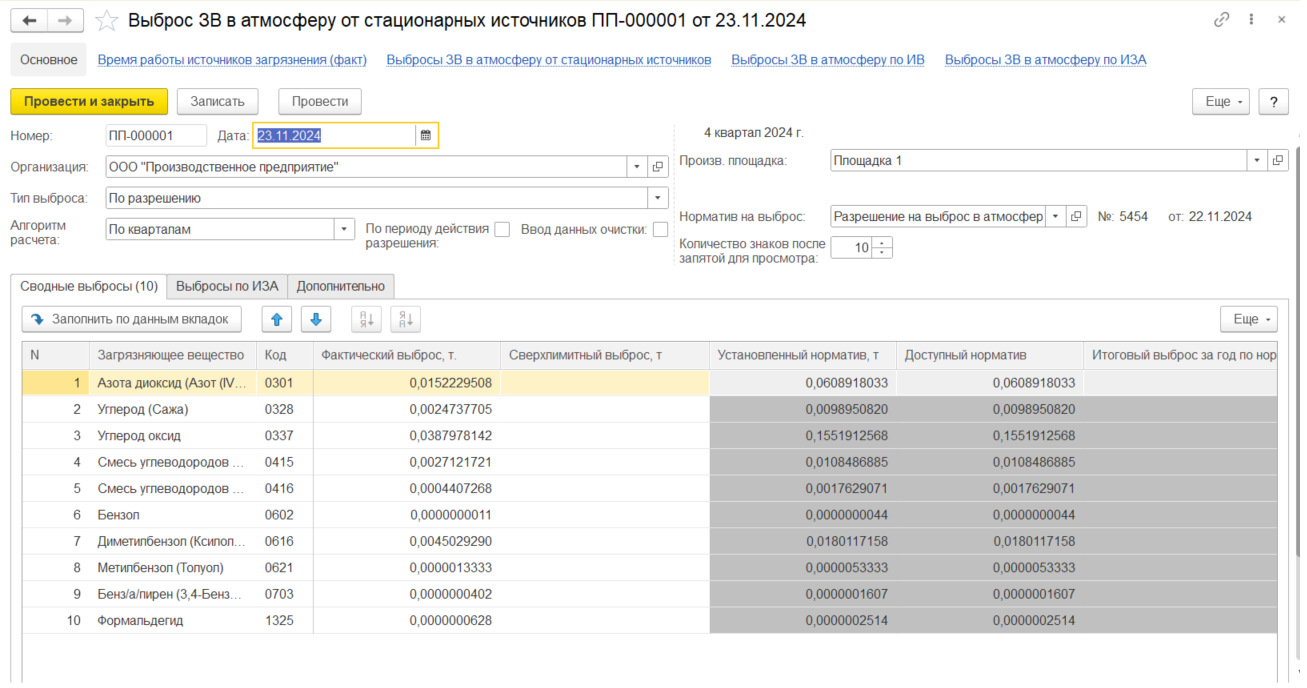Select the Углерод оксид table row
Viewport: 1307px width, 688px height.
click(139, 436)
